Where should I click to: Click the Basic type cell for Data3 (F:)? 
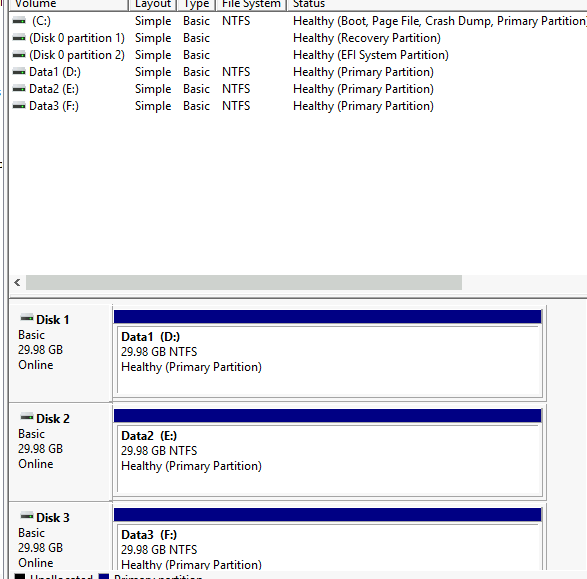point(196,106)
